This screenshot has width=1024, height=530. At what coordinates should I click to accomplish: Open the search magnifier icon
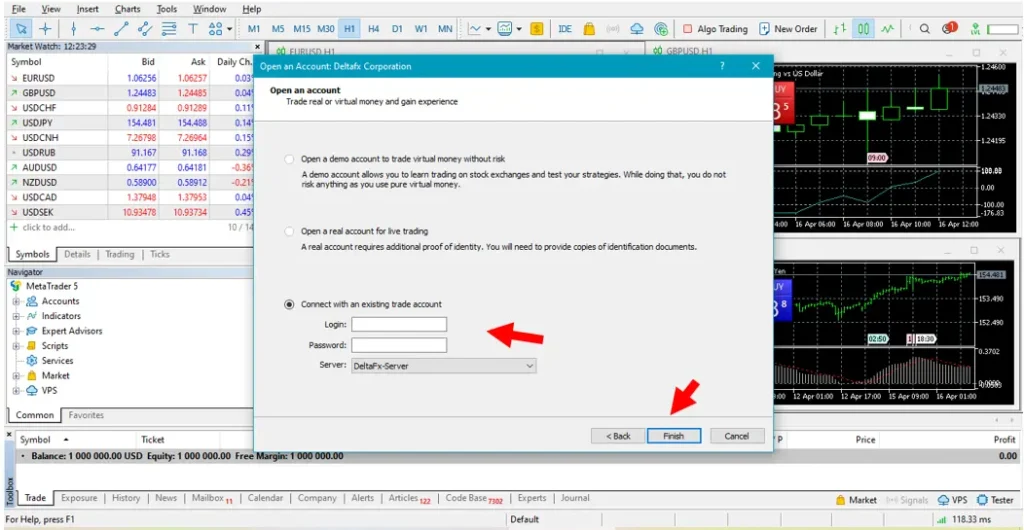tap(925, 29)
